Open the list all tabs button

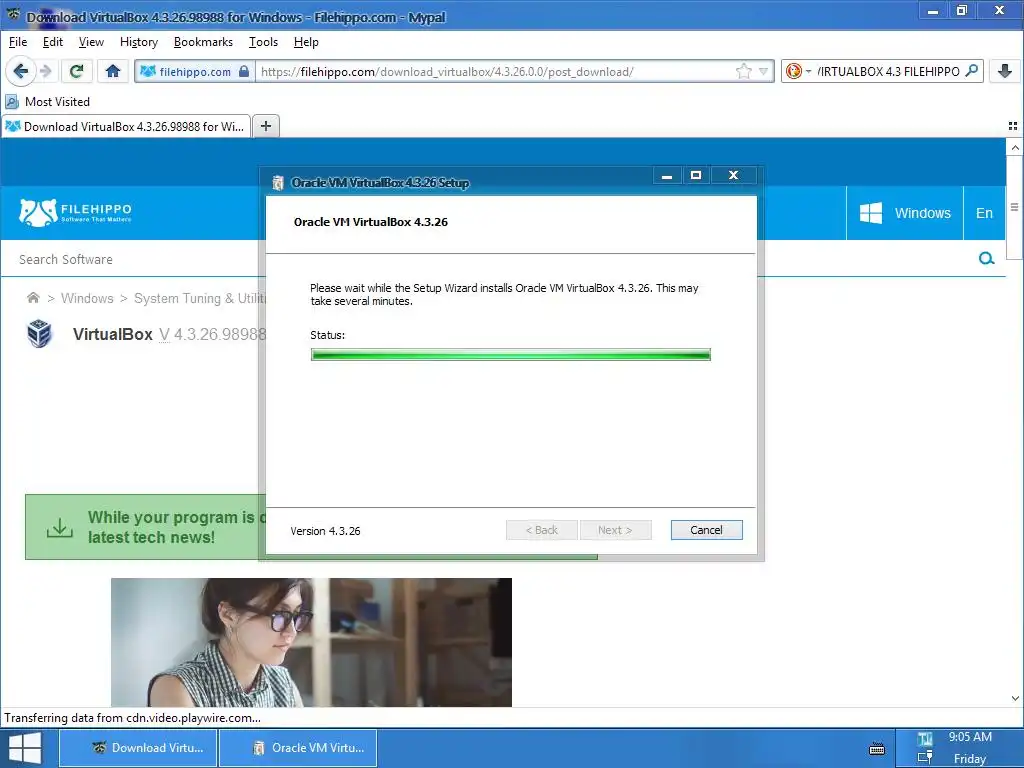[1013, 126]
